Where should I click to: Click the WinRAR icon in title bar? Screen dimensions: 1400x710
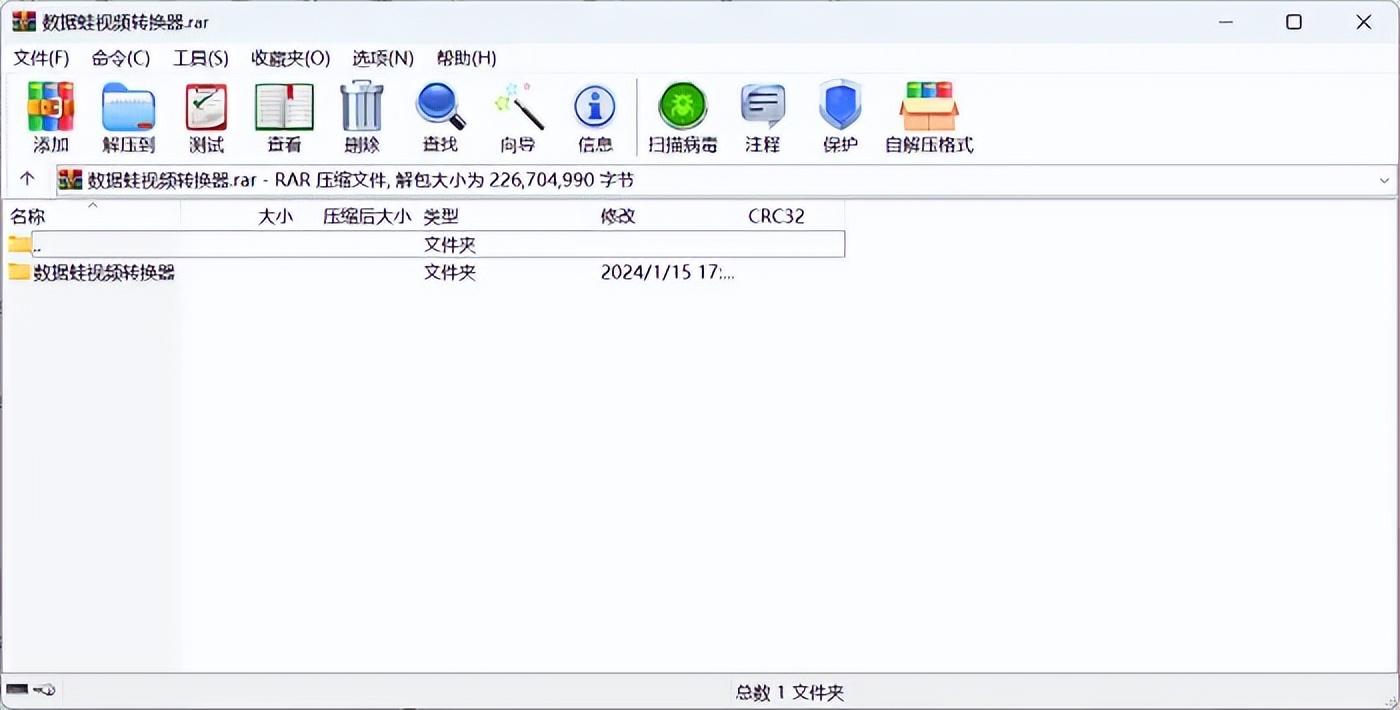pos(24,21)
